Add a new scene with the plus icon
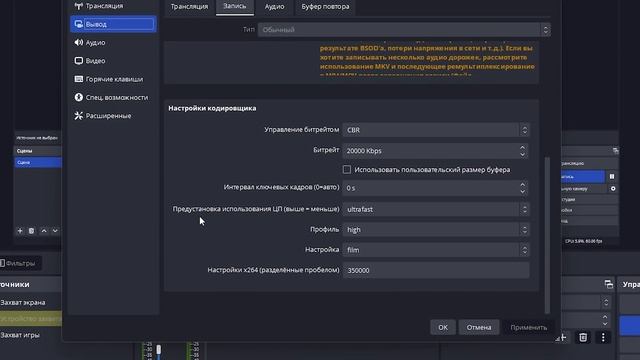This screenshot has width=640, height=360. click(x=20, y=231)
